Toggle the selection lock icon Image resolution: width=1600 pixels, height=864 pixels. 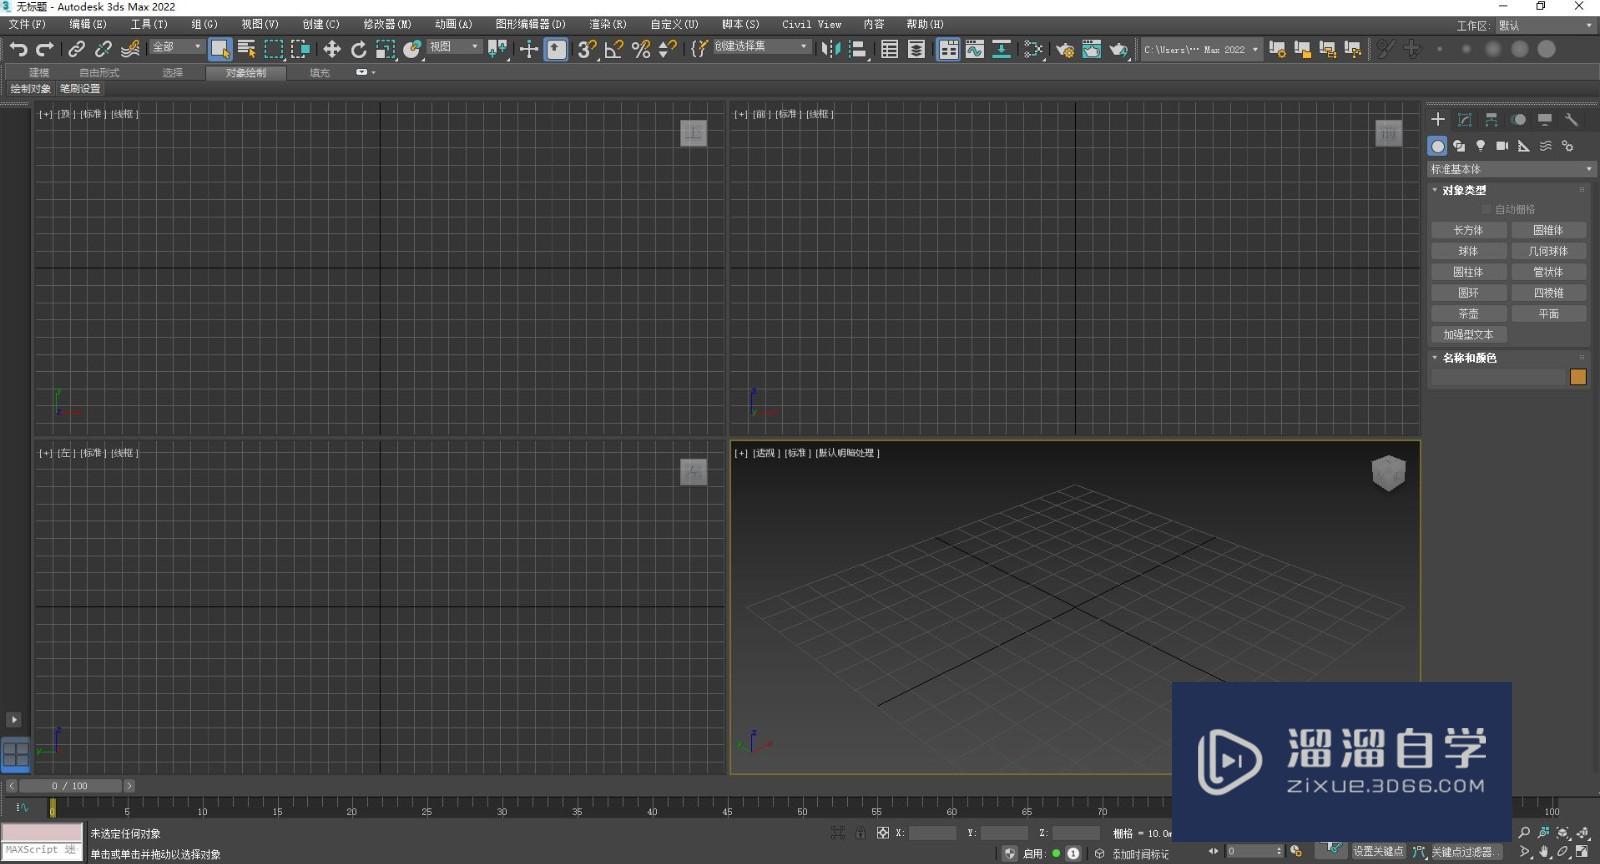pos(860,833)
